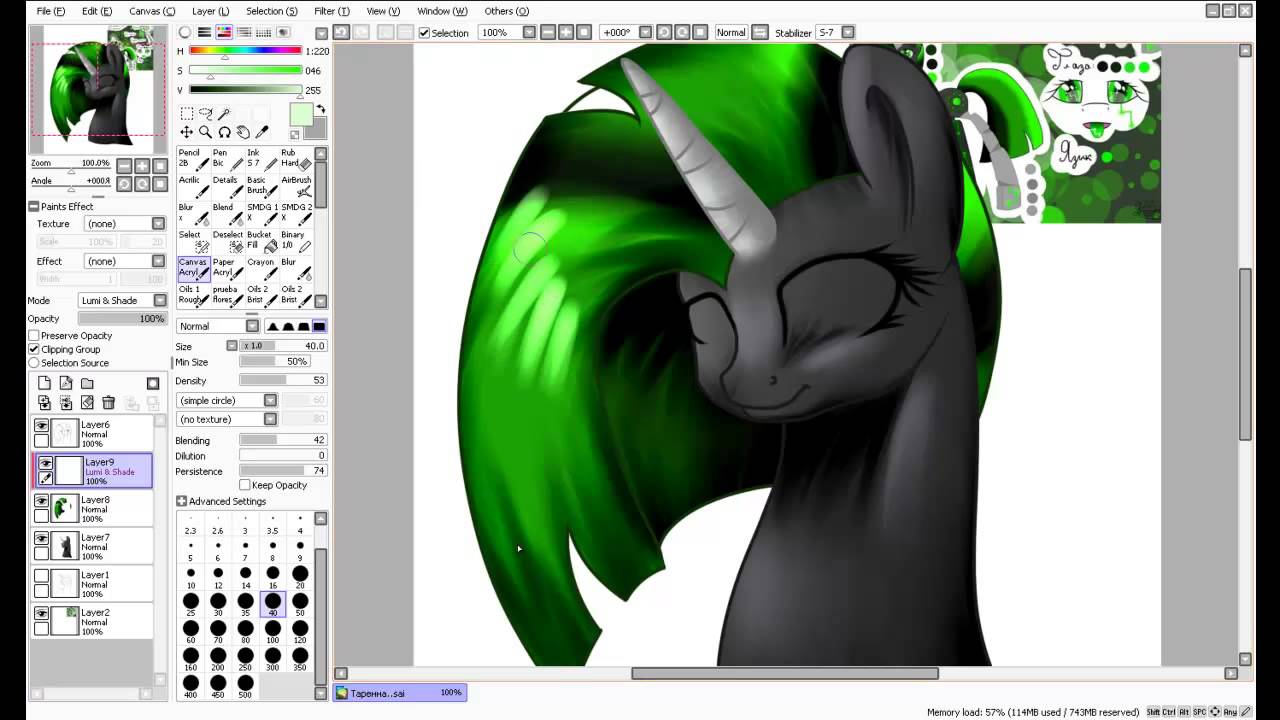Select Layer9 in the layer list

point(93,471)
